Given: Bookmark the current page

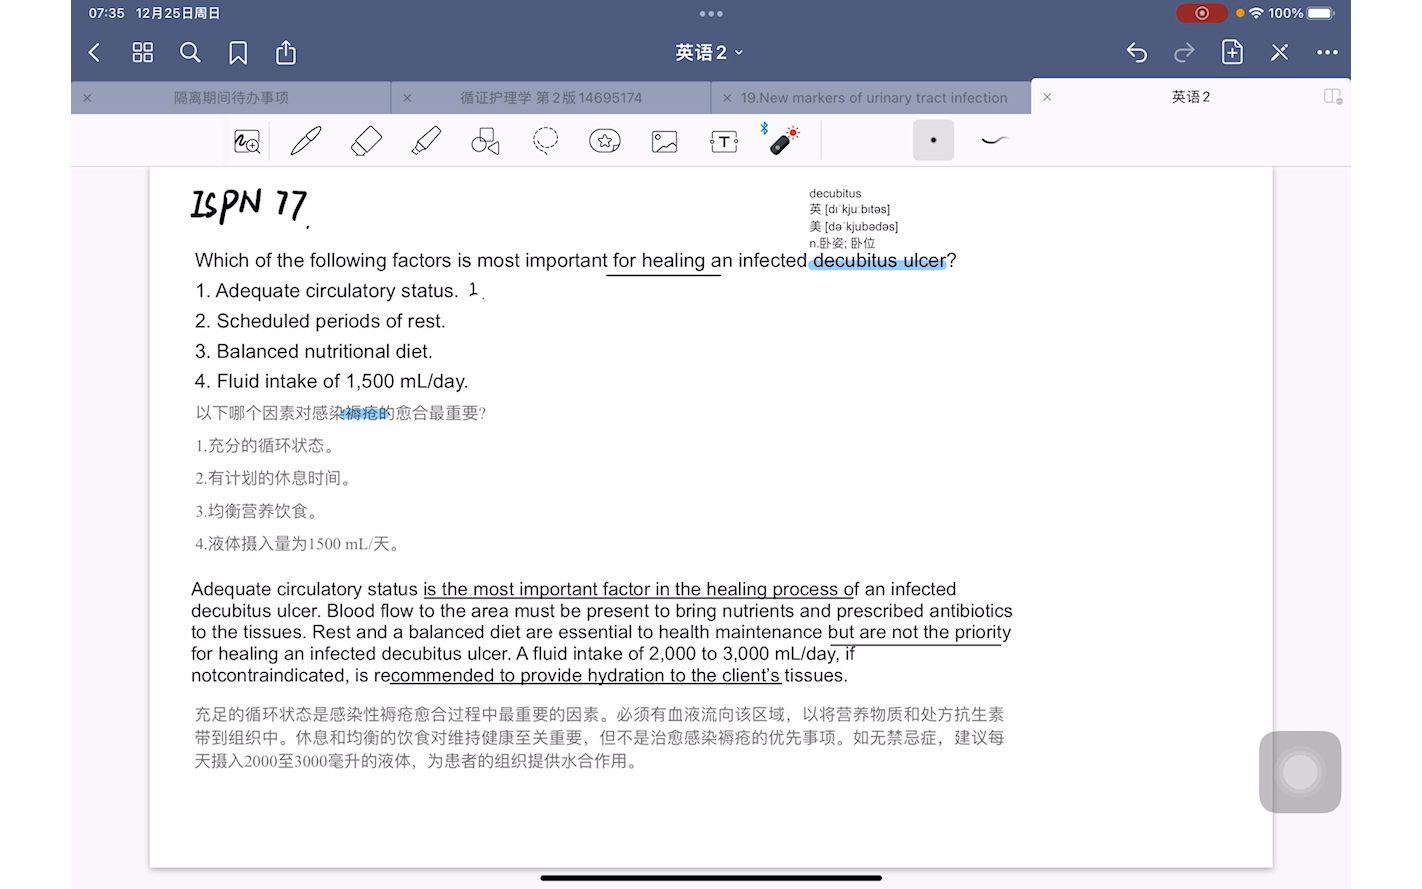Looking at the screenshot, I should coord(238,52).
